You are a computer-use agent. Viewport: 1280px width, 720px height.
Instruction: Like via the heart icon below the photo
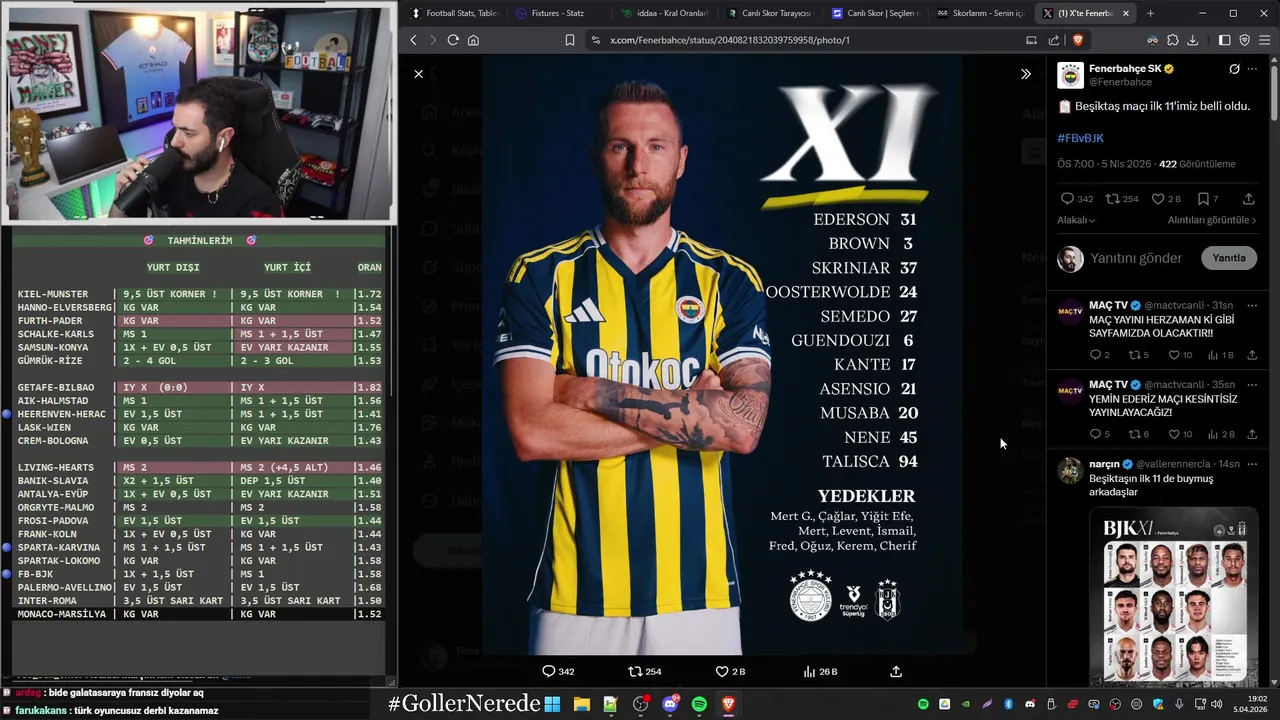(722, 672)
